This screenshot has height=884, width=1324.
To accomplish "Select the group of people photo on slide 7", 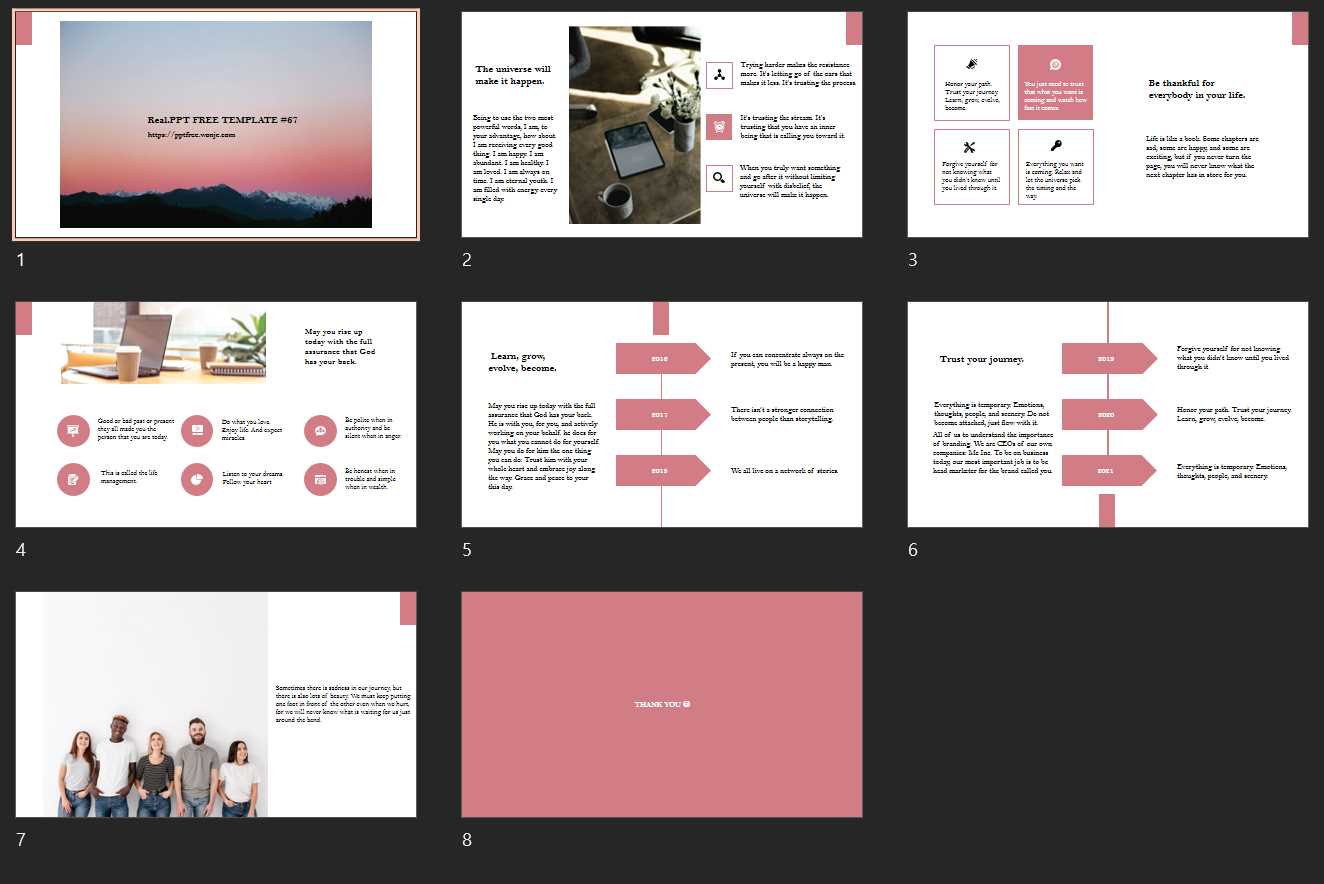I will coord(155,704).
